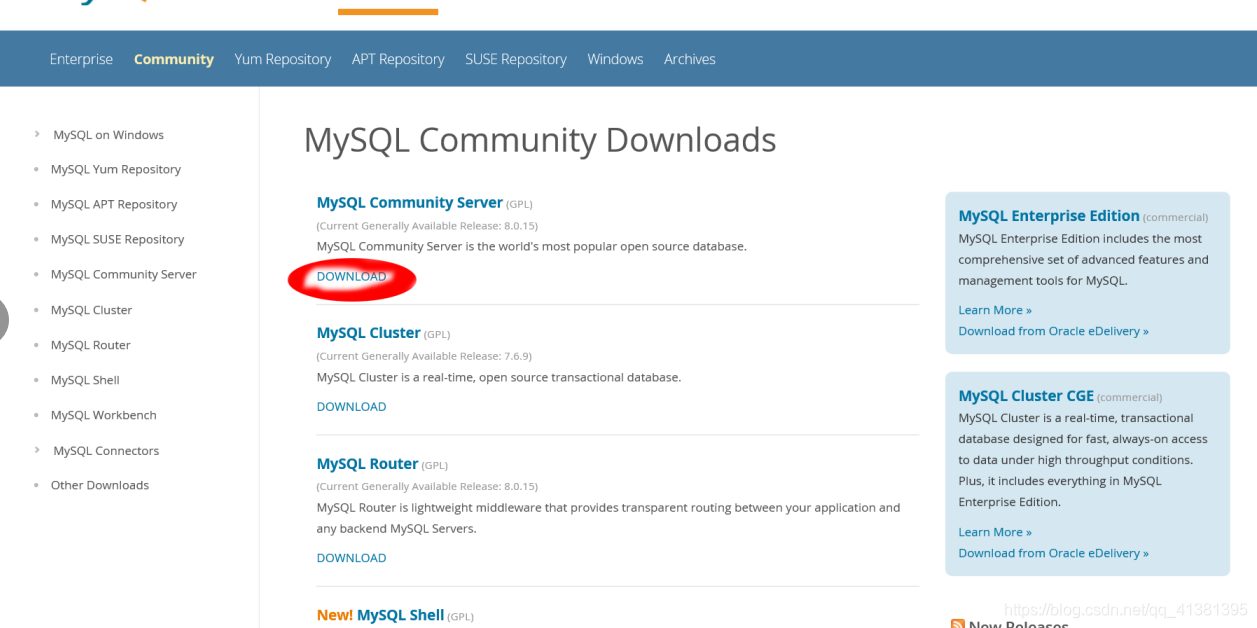The image size is (1257, 628).
Task: Open MySQL APT Repository sidebar link
Action: tap(114, 204)
